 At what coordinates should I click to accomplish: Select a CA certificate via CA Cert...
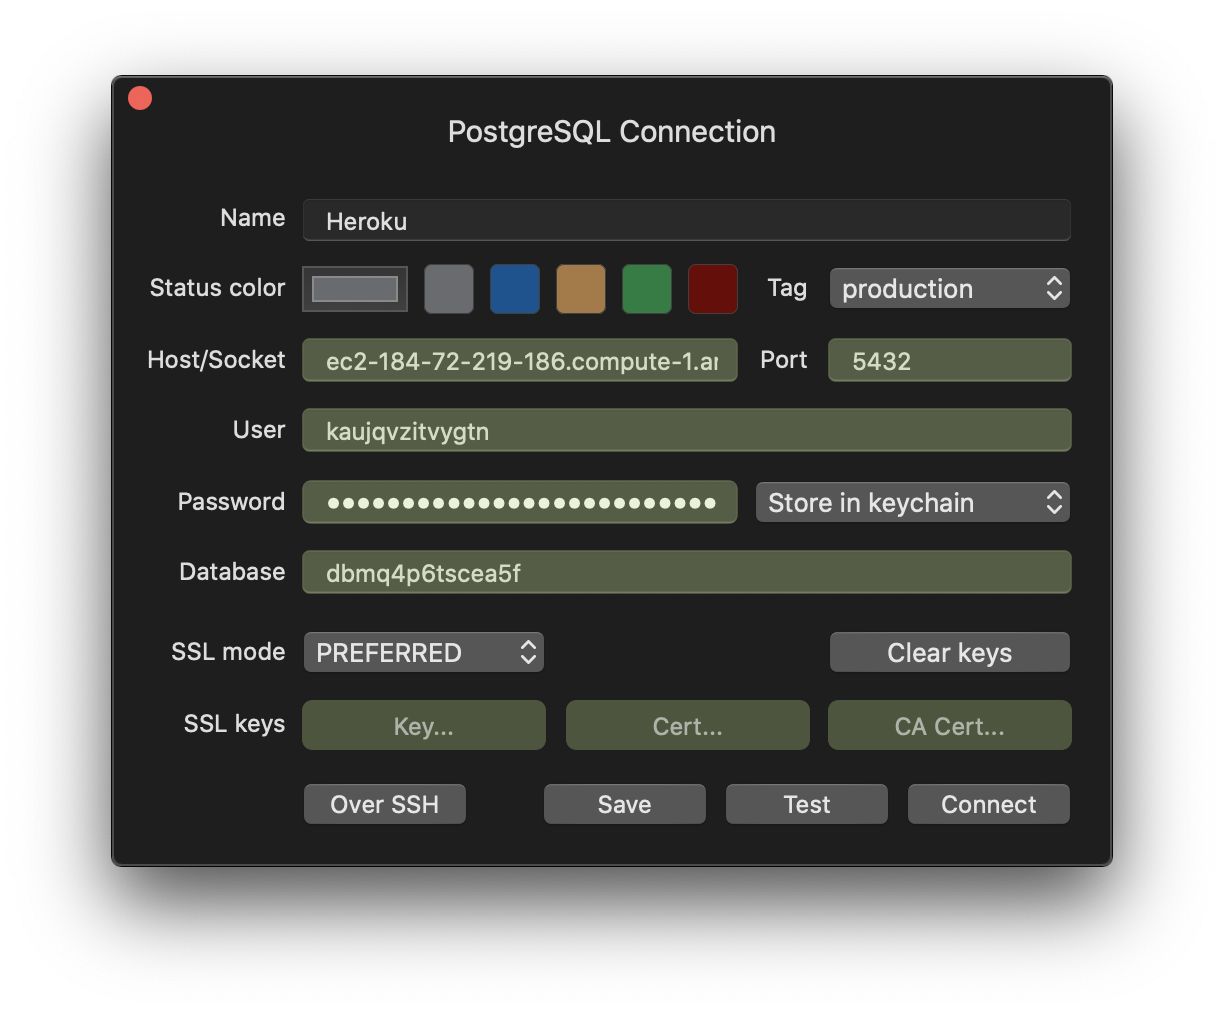coord(948,725)
